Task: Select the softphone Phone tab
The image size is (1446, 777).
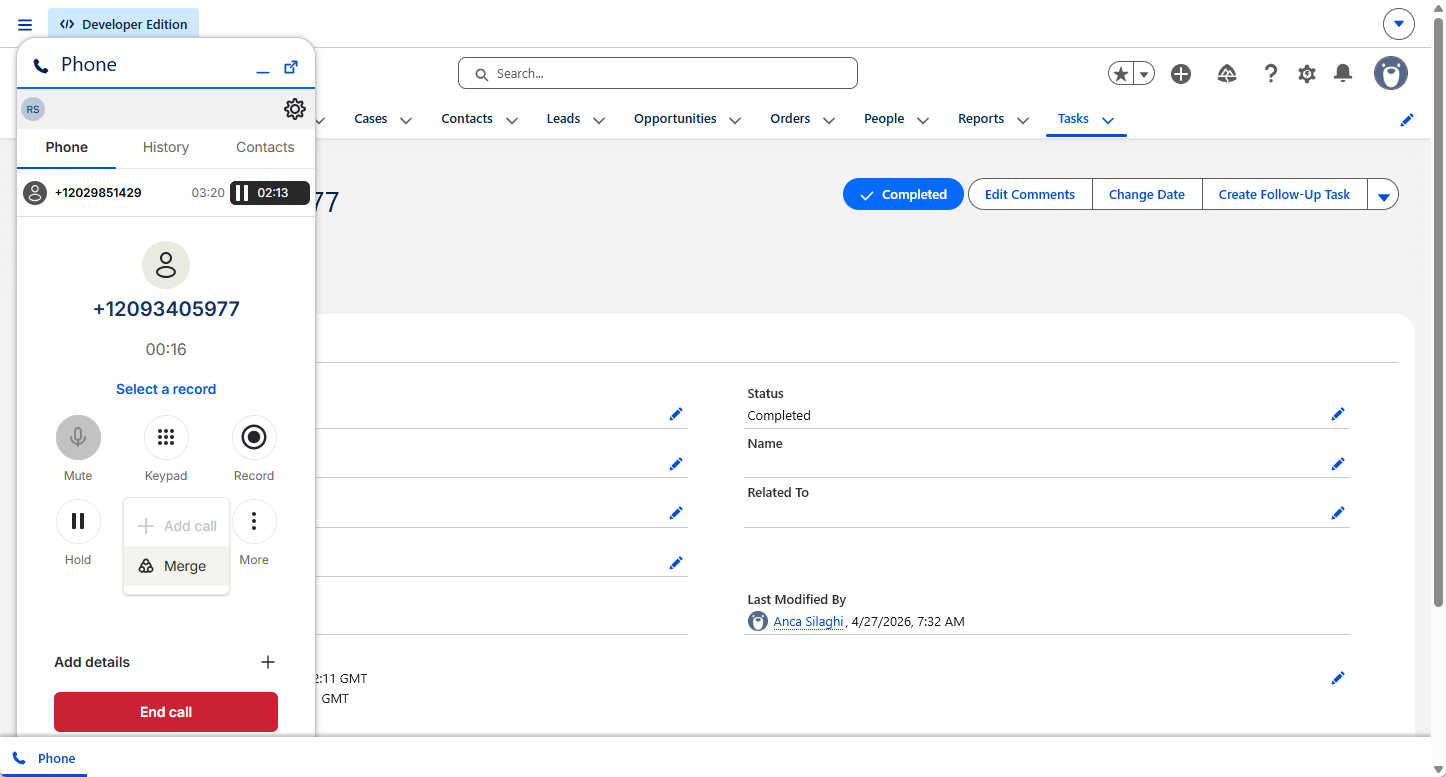Action: (x=67, y=147)
